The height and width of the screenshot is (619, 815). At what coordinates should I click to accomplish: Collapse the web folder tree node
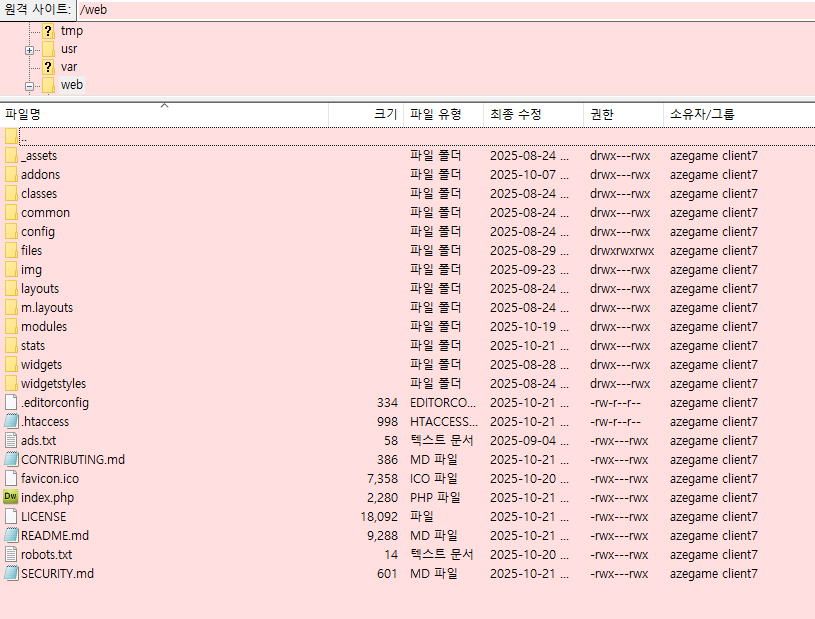click(x=30, y=86)
